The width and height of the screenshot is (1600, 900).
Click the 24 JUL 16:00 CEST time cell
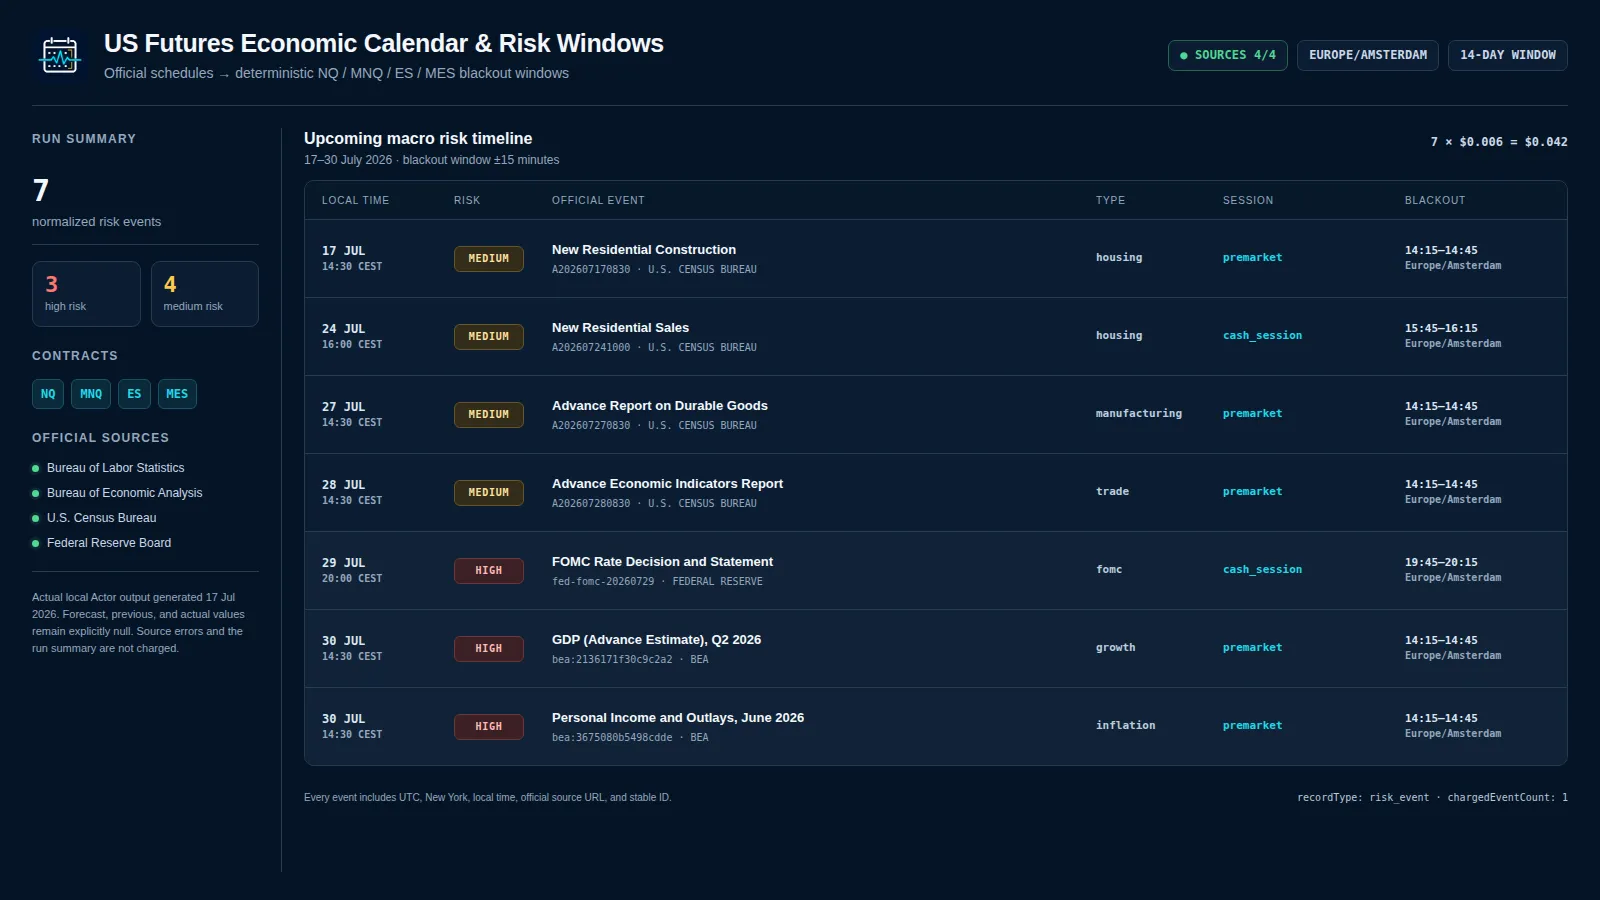[x=352, y=336]
